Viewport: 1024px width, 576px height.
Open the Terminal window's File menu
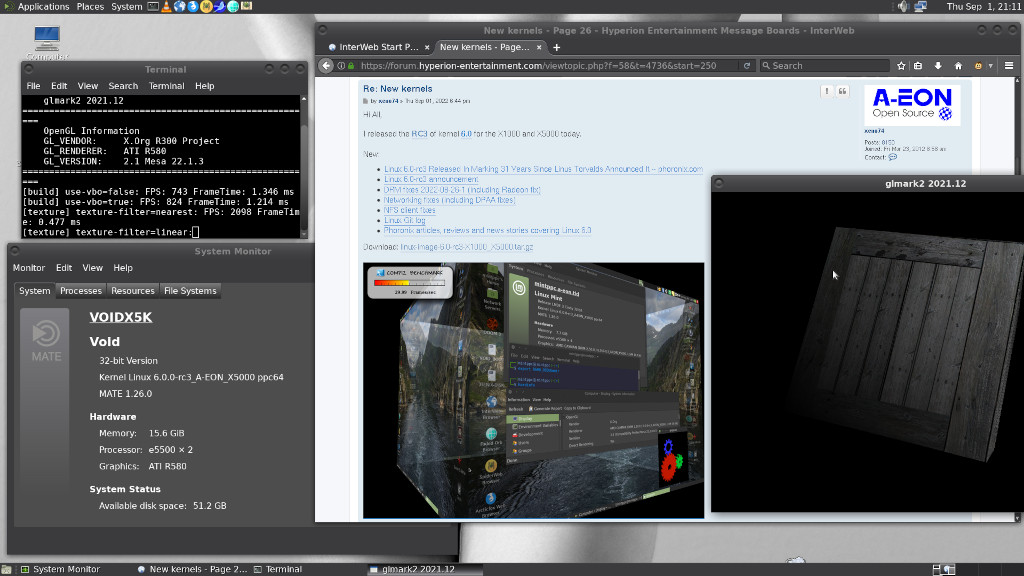[33, 86]
